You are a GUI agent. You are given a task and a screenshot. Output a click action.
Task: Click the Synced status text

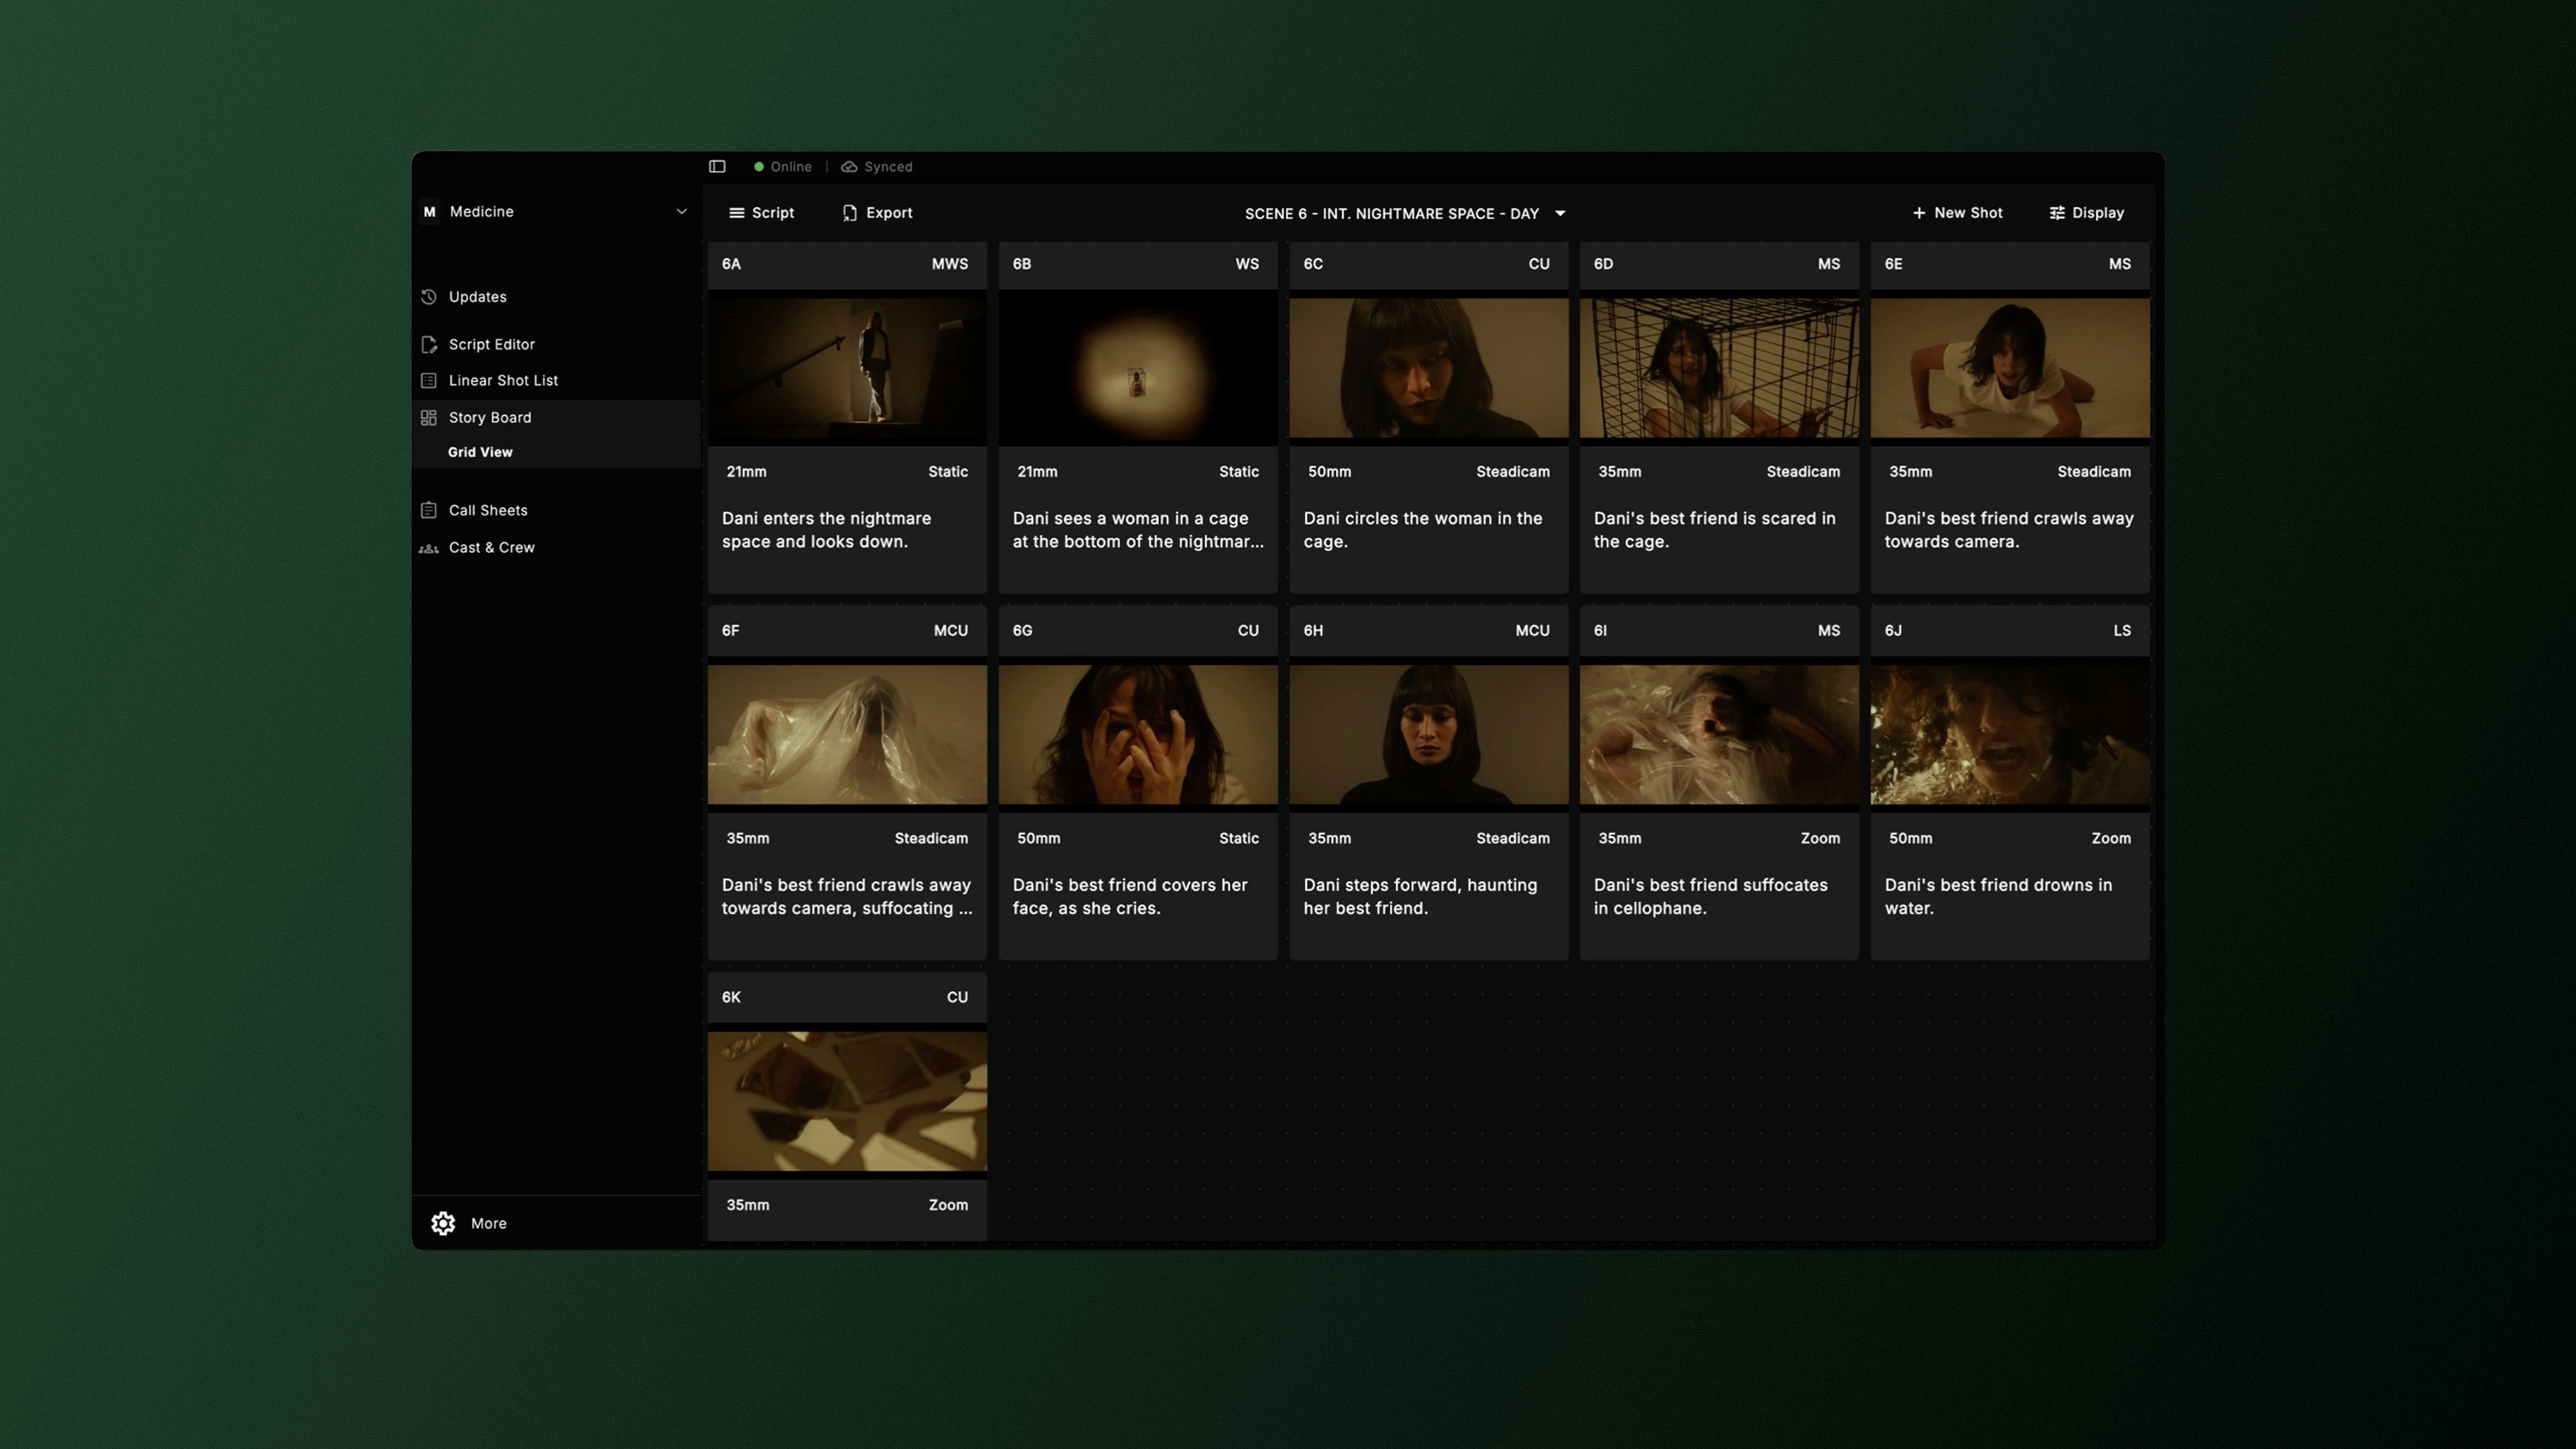pyautogui.click(x=888, y=167)
